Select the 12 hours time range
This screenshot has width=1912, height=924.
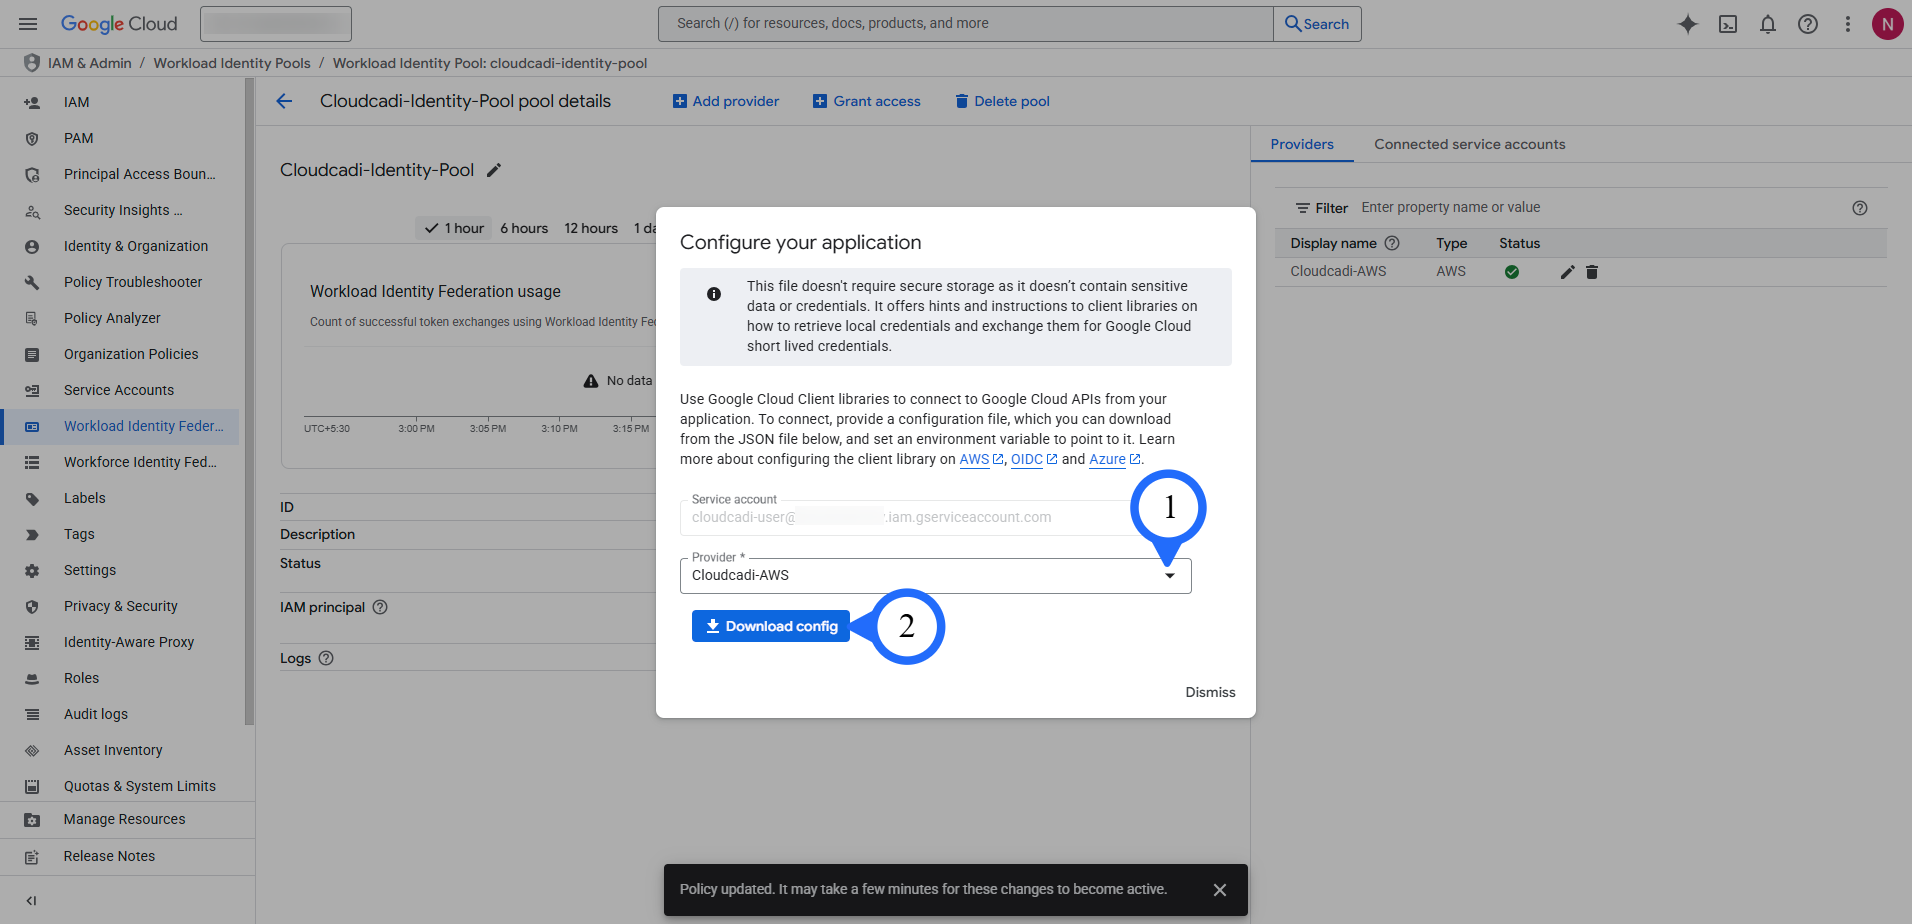click(x=591, y=228)
